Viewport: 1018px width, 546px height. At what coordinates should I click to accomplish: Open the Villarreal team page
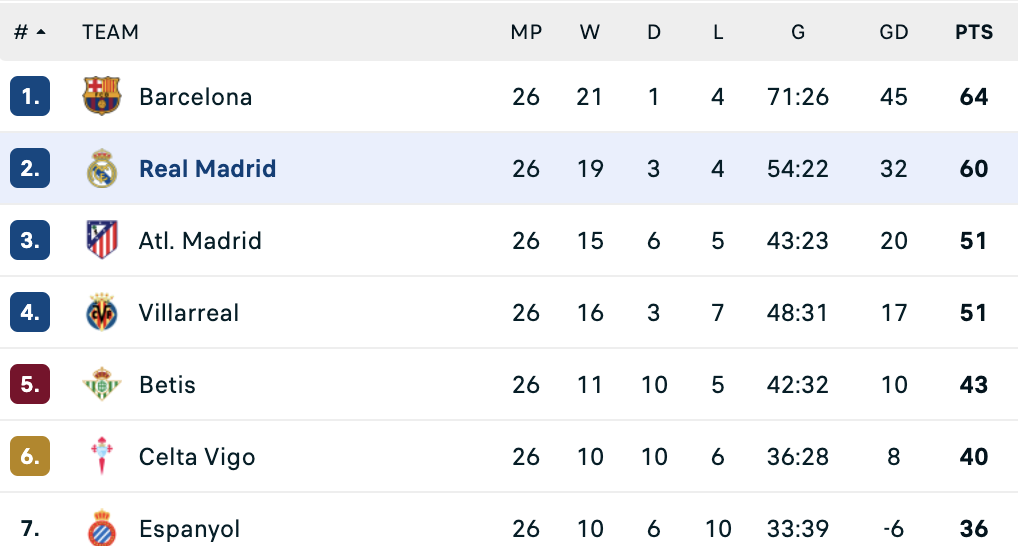[x=189, y=313]
